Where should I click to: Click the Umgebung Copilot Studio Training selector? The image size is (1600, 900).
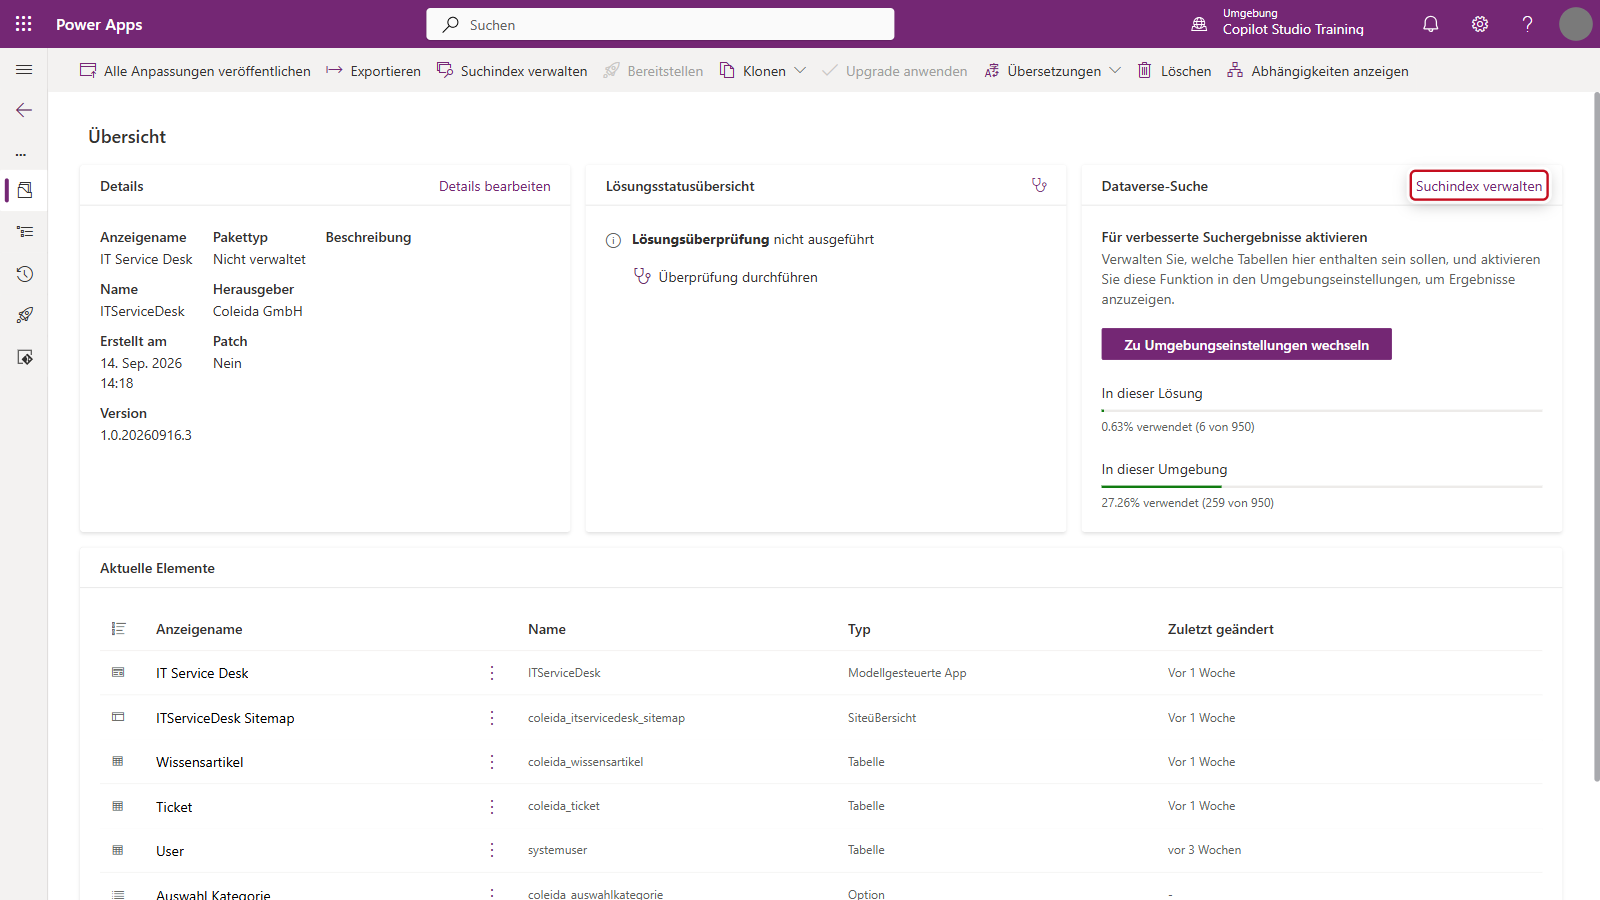[x=1278, y=24]
